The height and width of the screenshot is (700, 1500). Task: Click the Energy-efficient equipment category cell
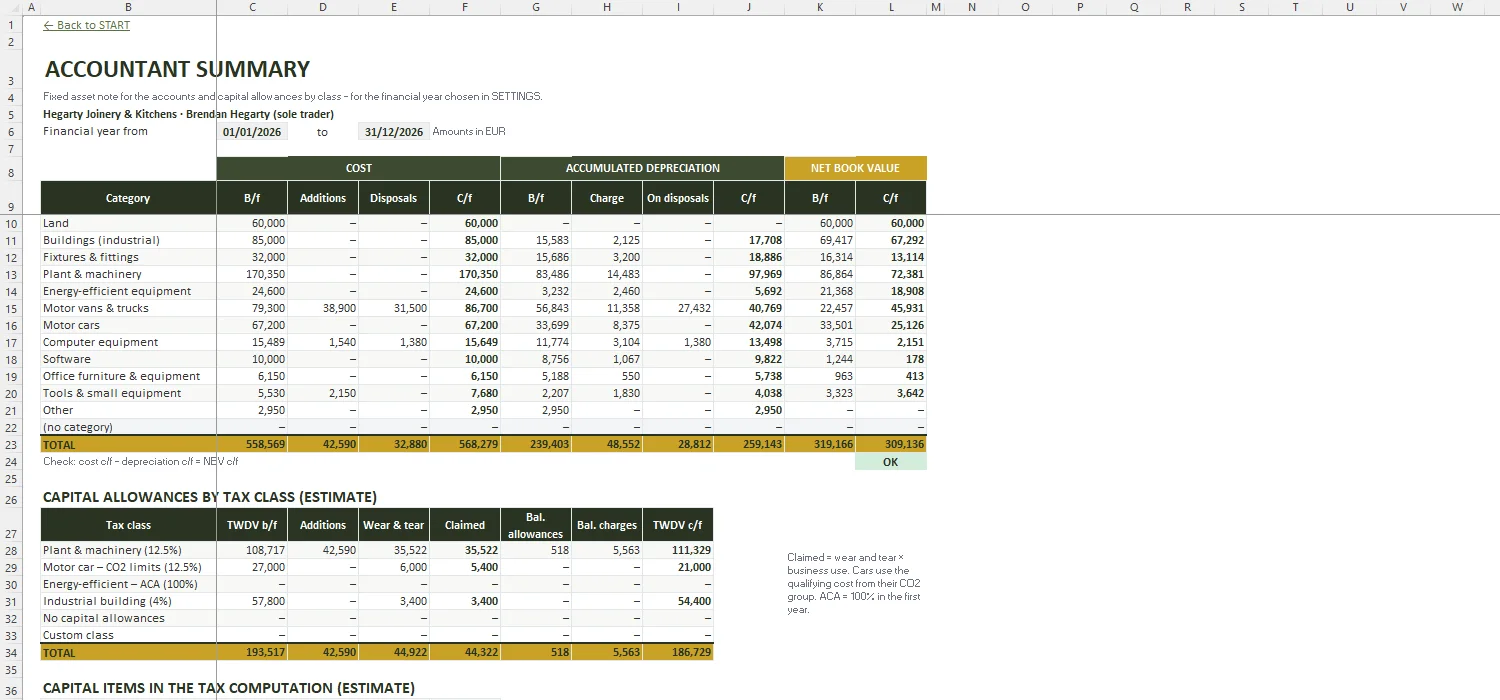(x=128, y=292)
